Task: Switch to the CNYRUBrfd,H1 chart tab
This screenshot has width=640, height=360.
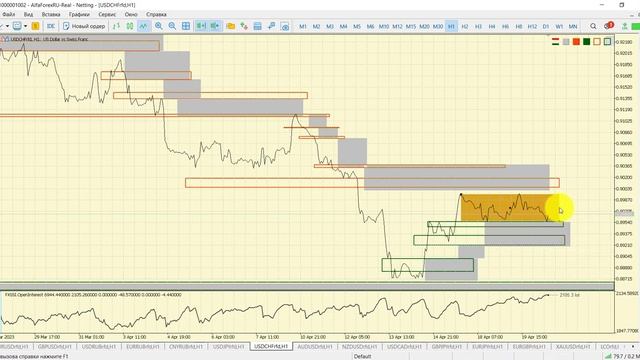Action: tap(186, 347)
